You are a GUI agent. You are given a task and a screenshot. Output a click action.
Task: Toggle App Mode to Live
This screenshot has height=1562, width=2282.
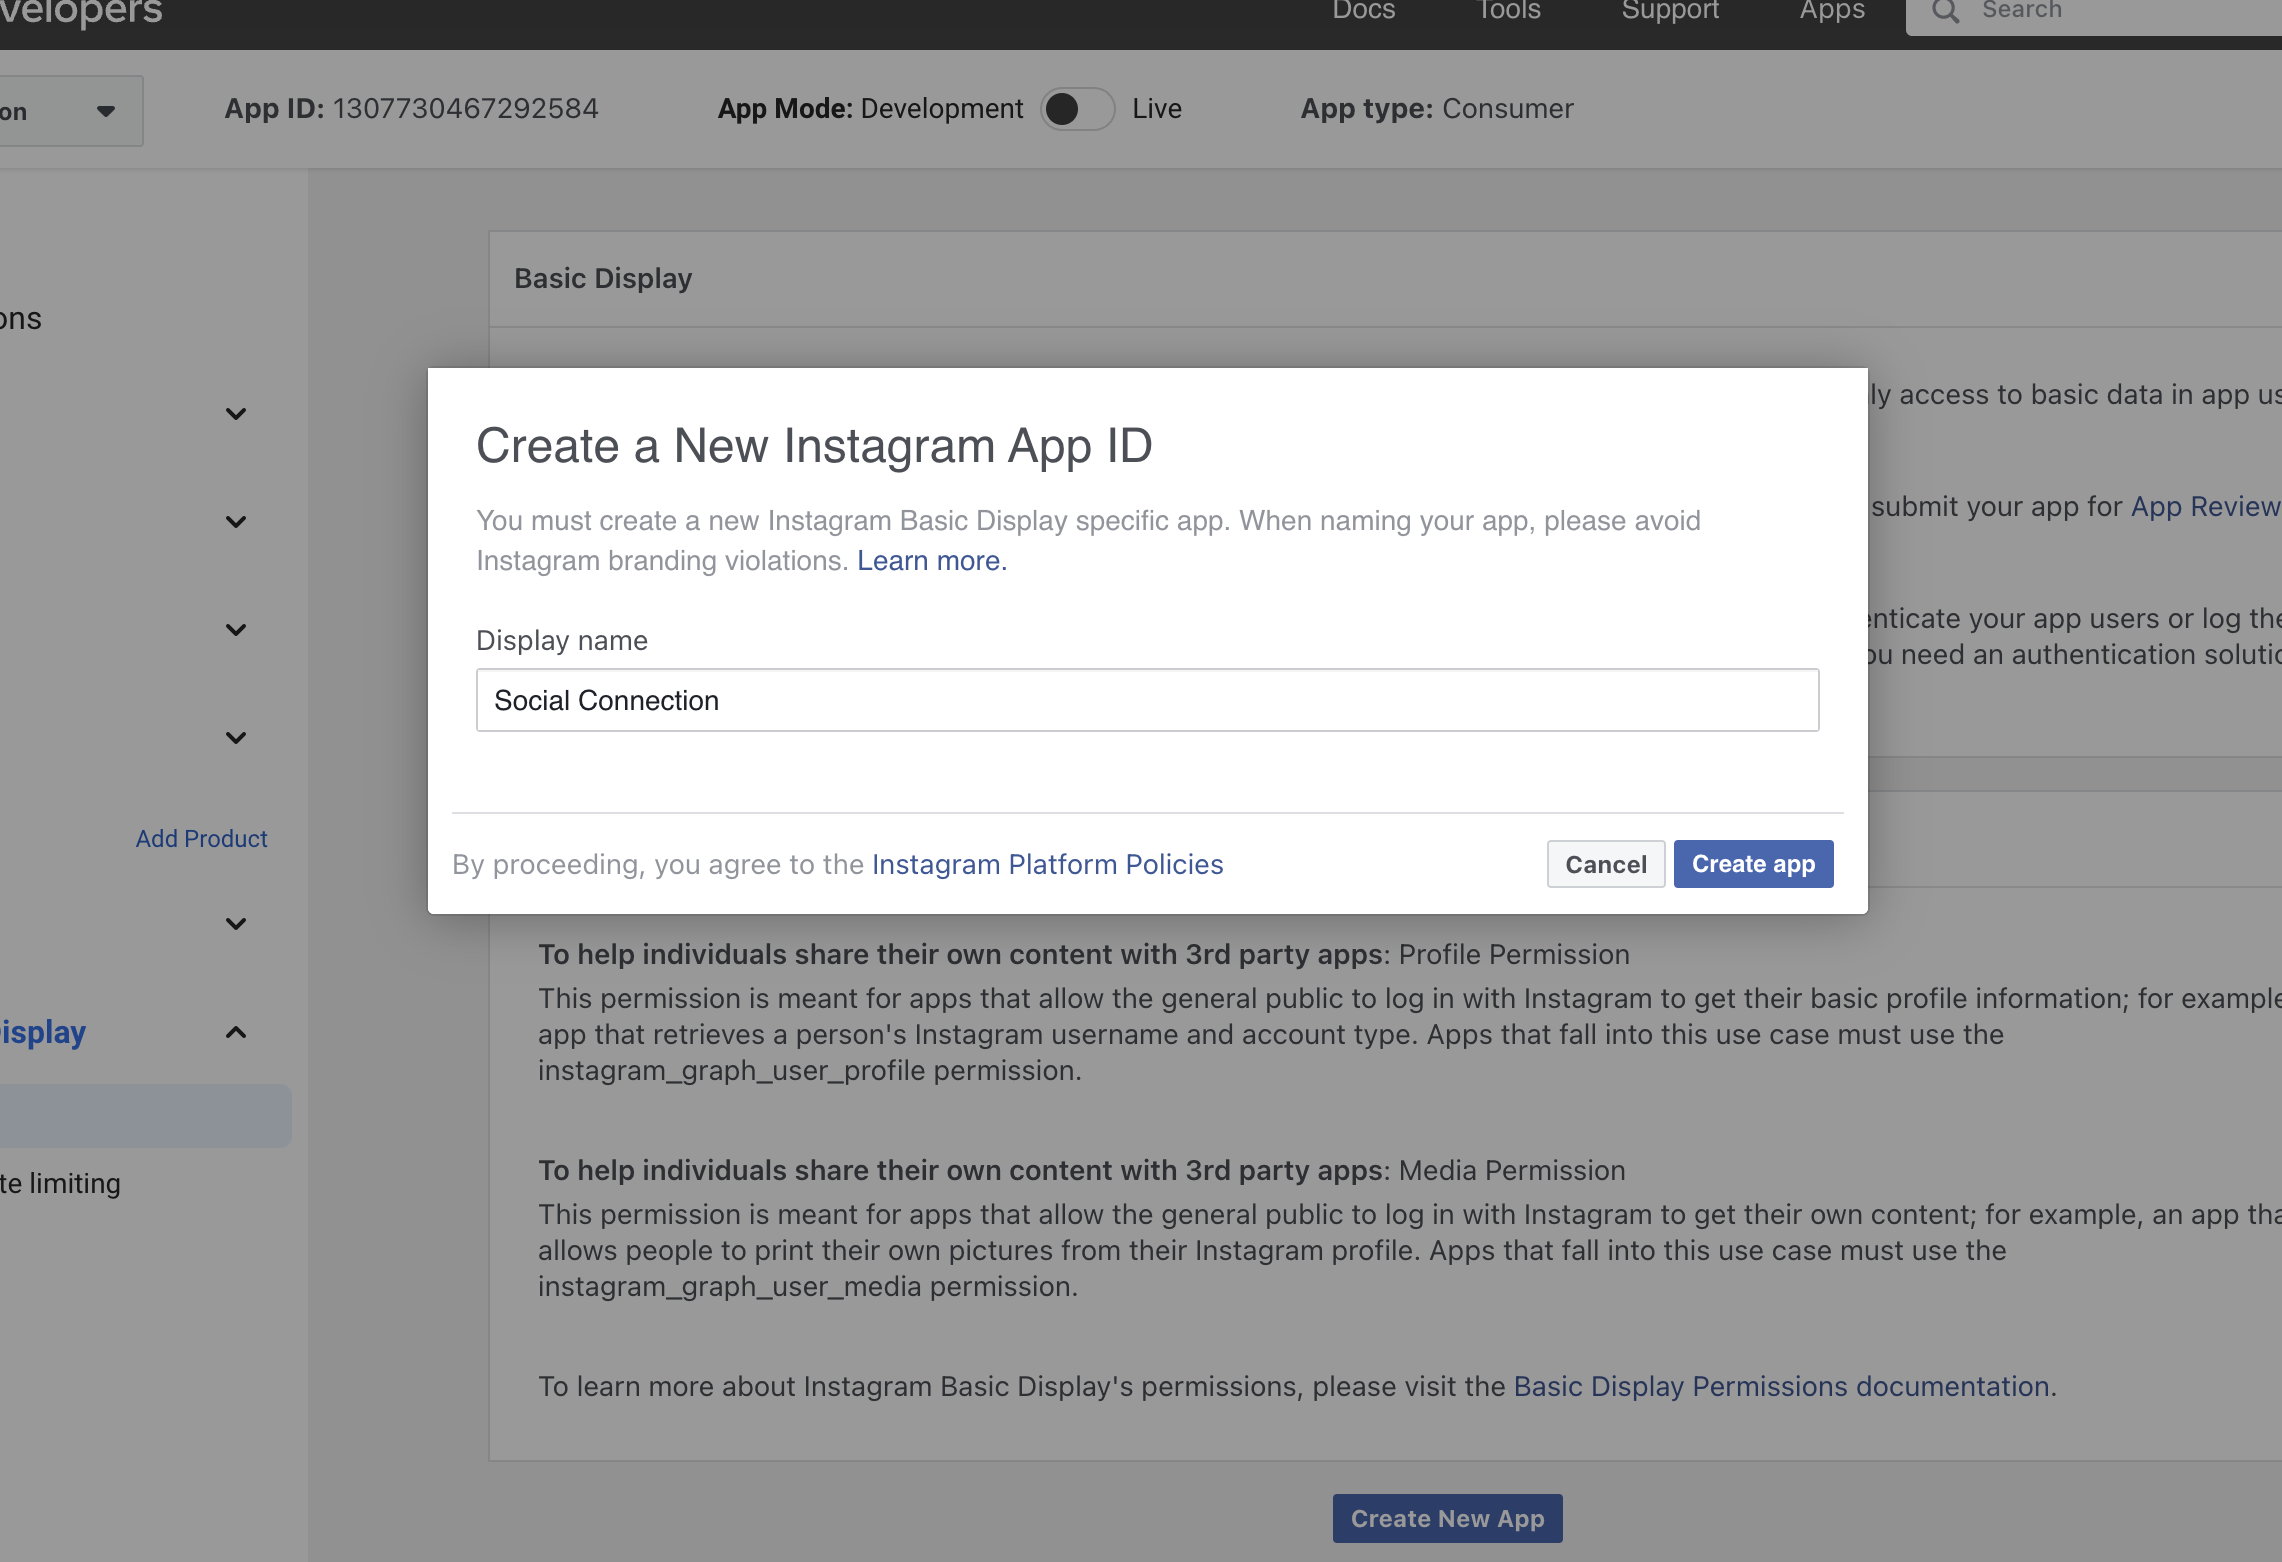1077,109
